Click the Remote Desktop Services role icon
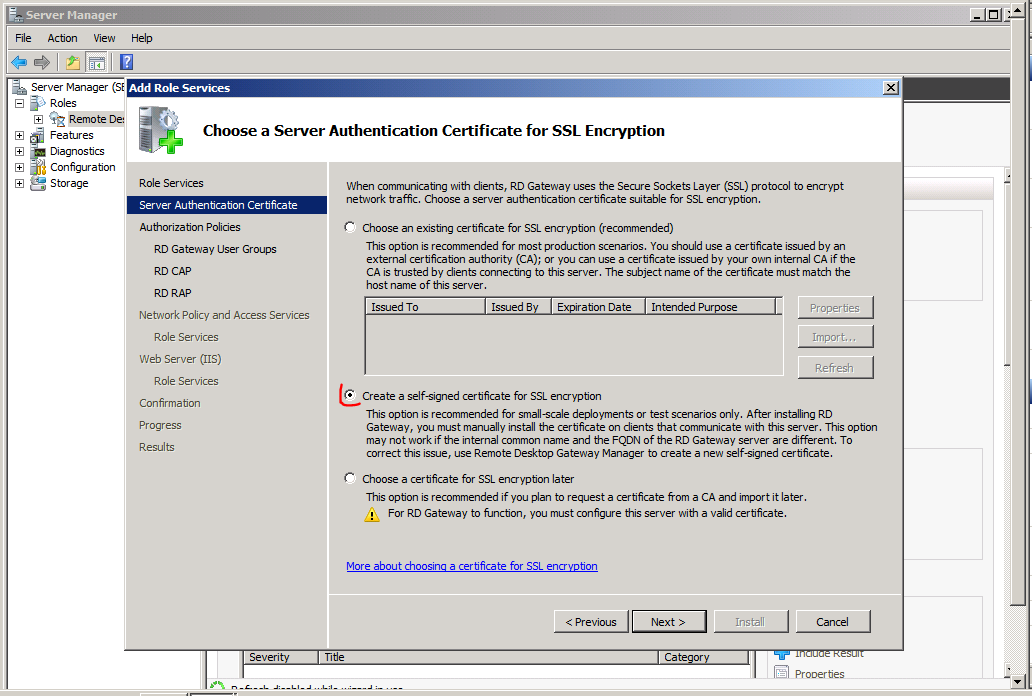The image size is (1032, 696). (x=57, y=119)
